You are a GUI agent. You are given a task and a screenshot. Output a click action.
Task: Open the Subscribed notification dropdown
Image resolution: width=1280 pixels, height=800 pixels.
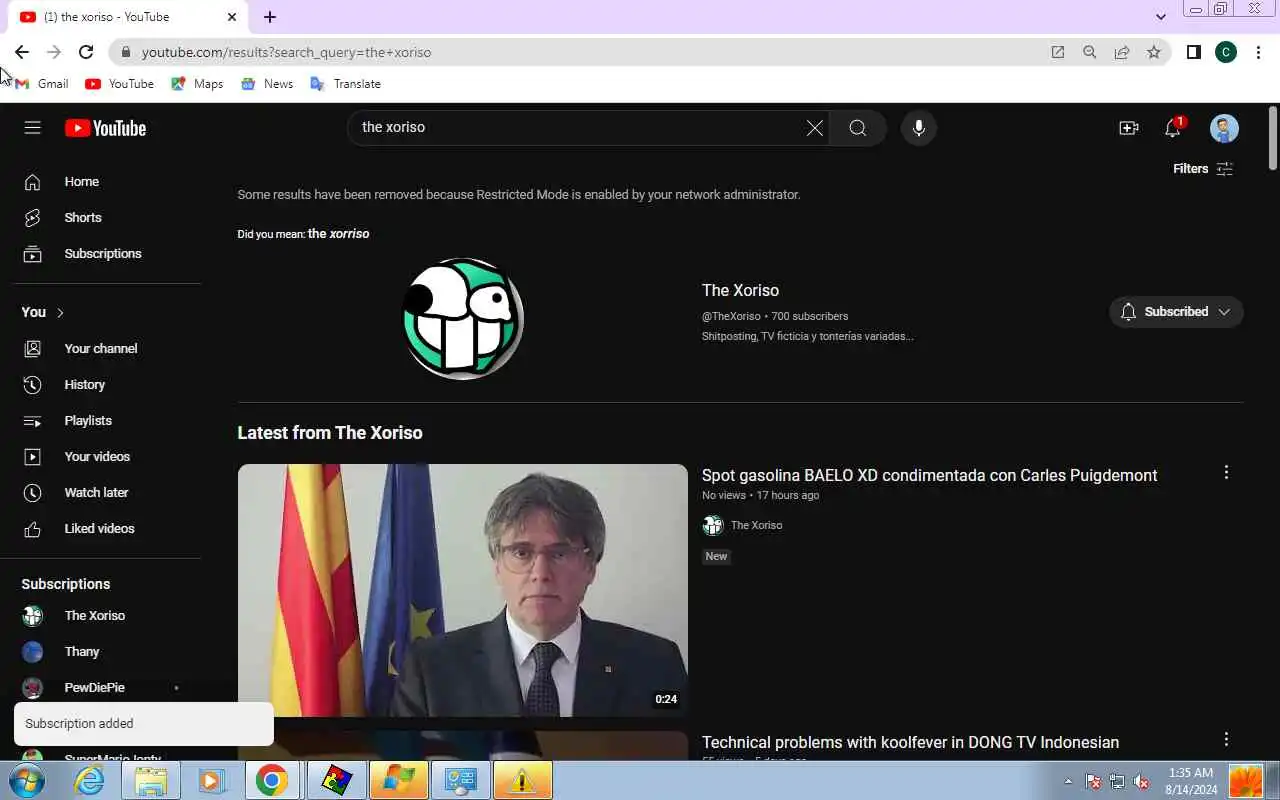coord(1176,312)
